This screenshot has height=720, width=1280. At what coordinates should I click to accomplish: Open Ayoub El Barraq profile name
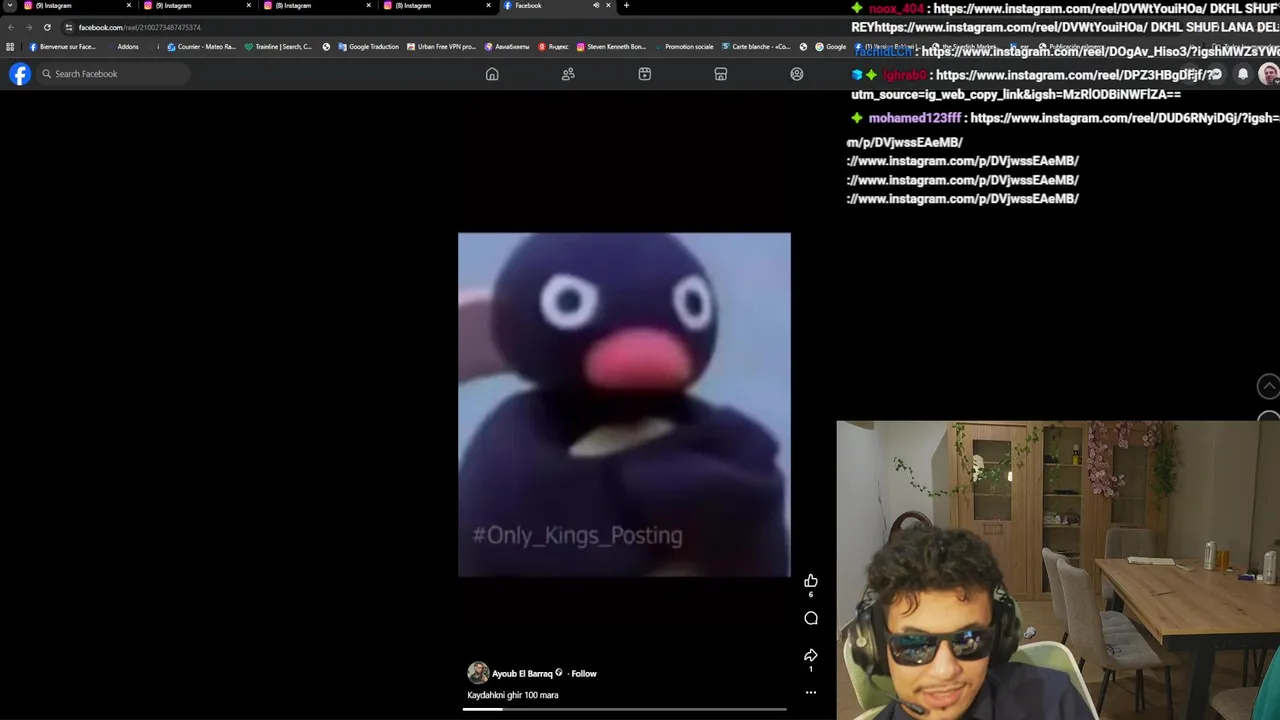[x=522, y=674]
